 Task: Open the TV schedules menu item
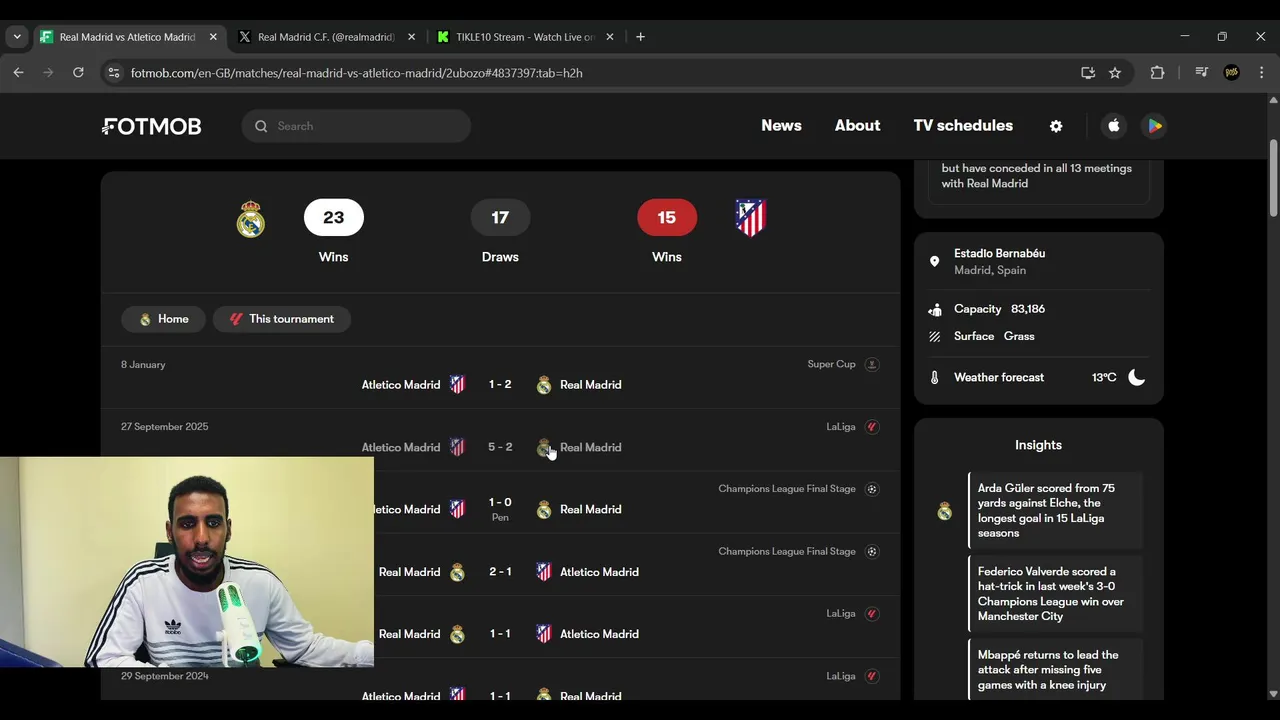(963, 126)
